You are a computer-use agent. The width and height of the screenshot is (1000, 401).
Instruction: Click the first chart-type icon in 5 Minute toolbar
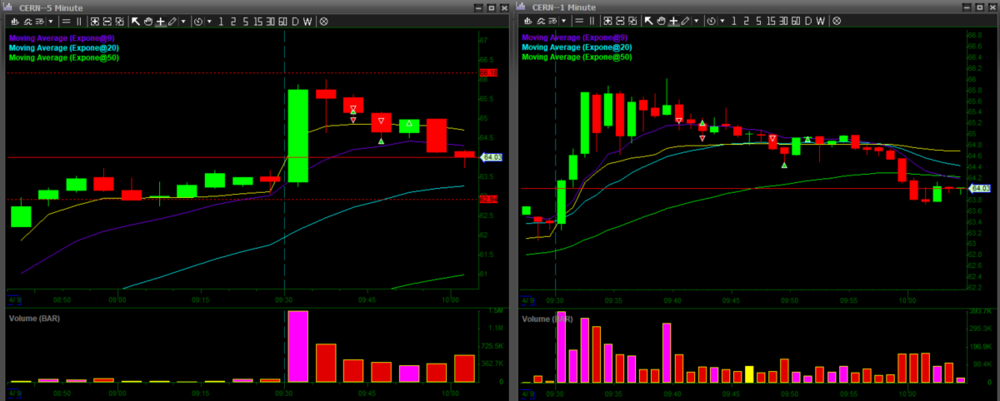tap(14, 21)
